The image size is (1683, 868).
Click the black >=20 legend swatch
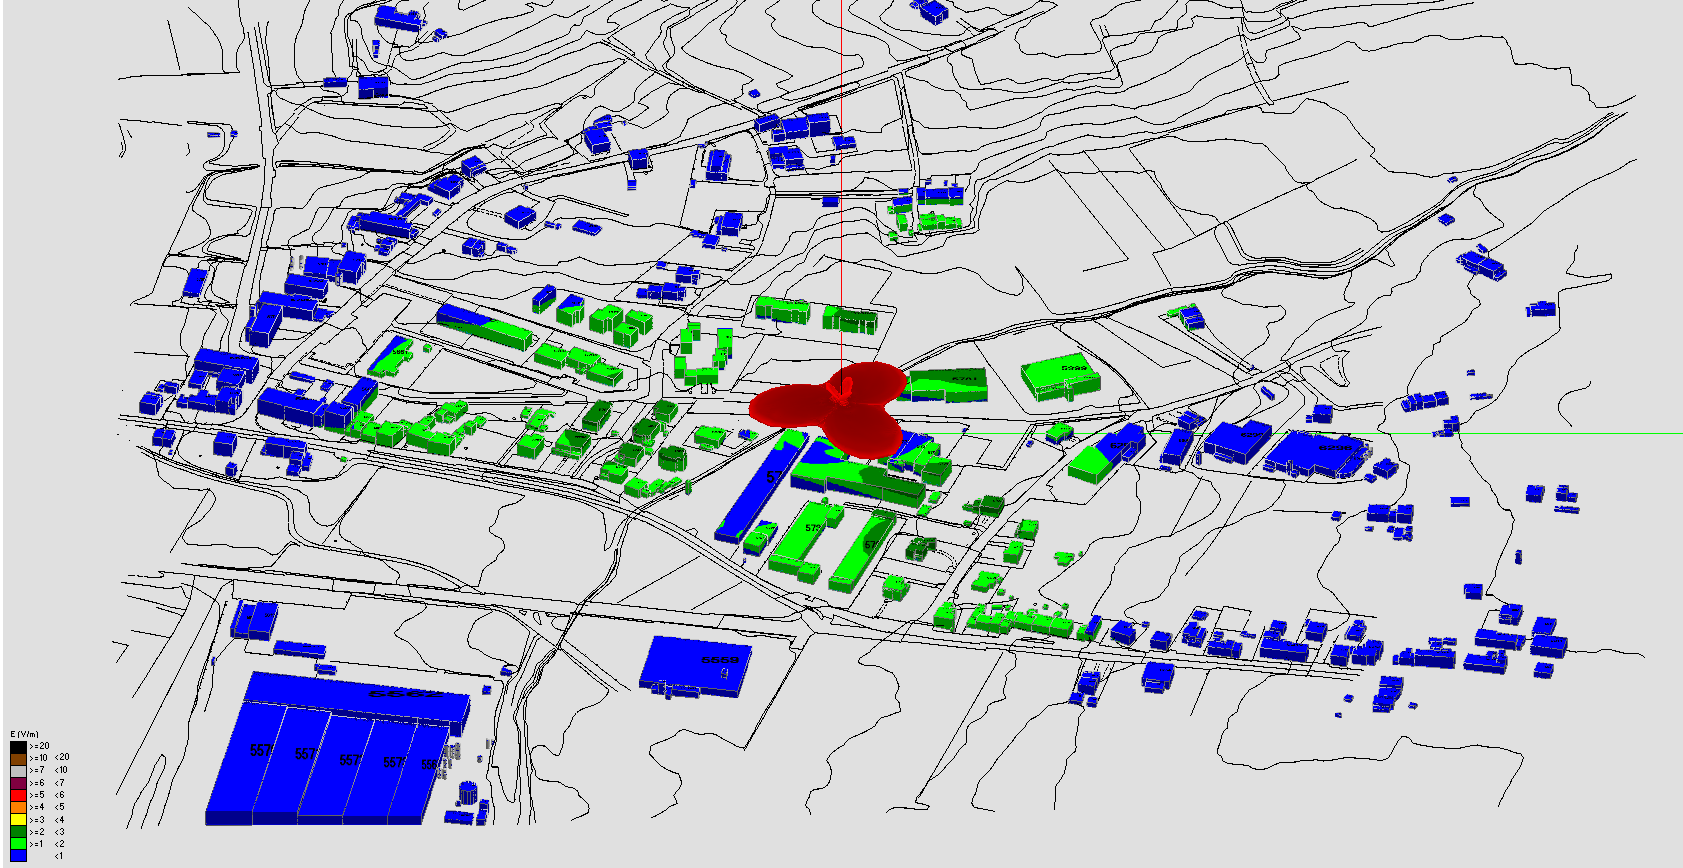tap(18, 747)
